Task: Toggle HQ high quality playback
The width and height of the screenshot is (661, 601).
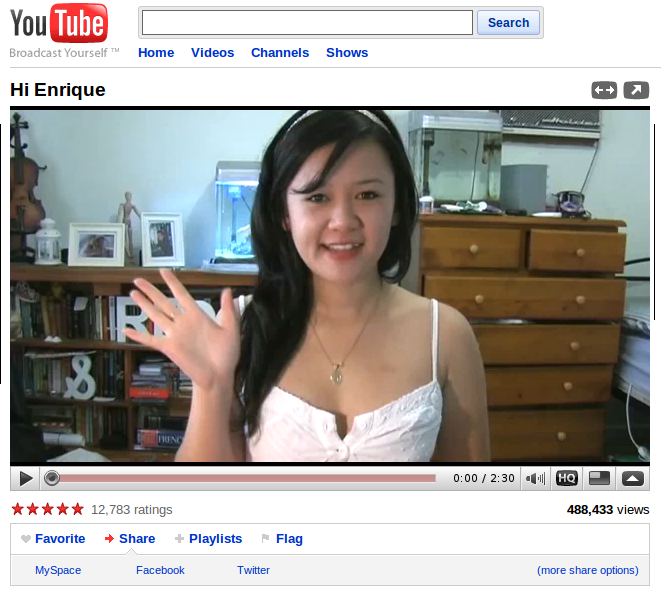Action: (567, 478)
